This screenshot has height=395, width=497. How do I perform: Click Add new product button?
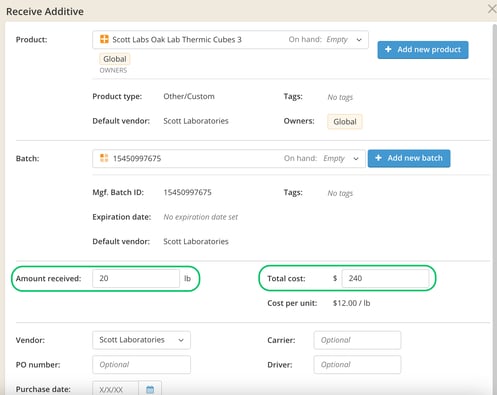click(423, 50)
